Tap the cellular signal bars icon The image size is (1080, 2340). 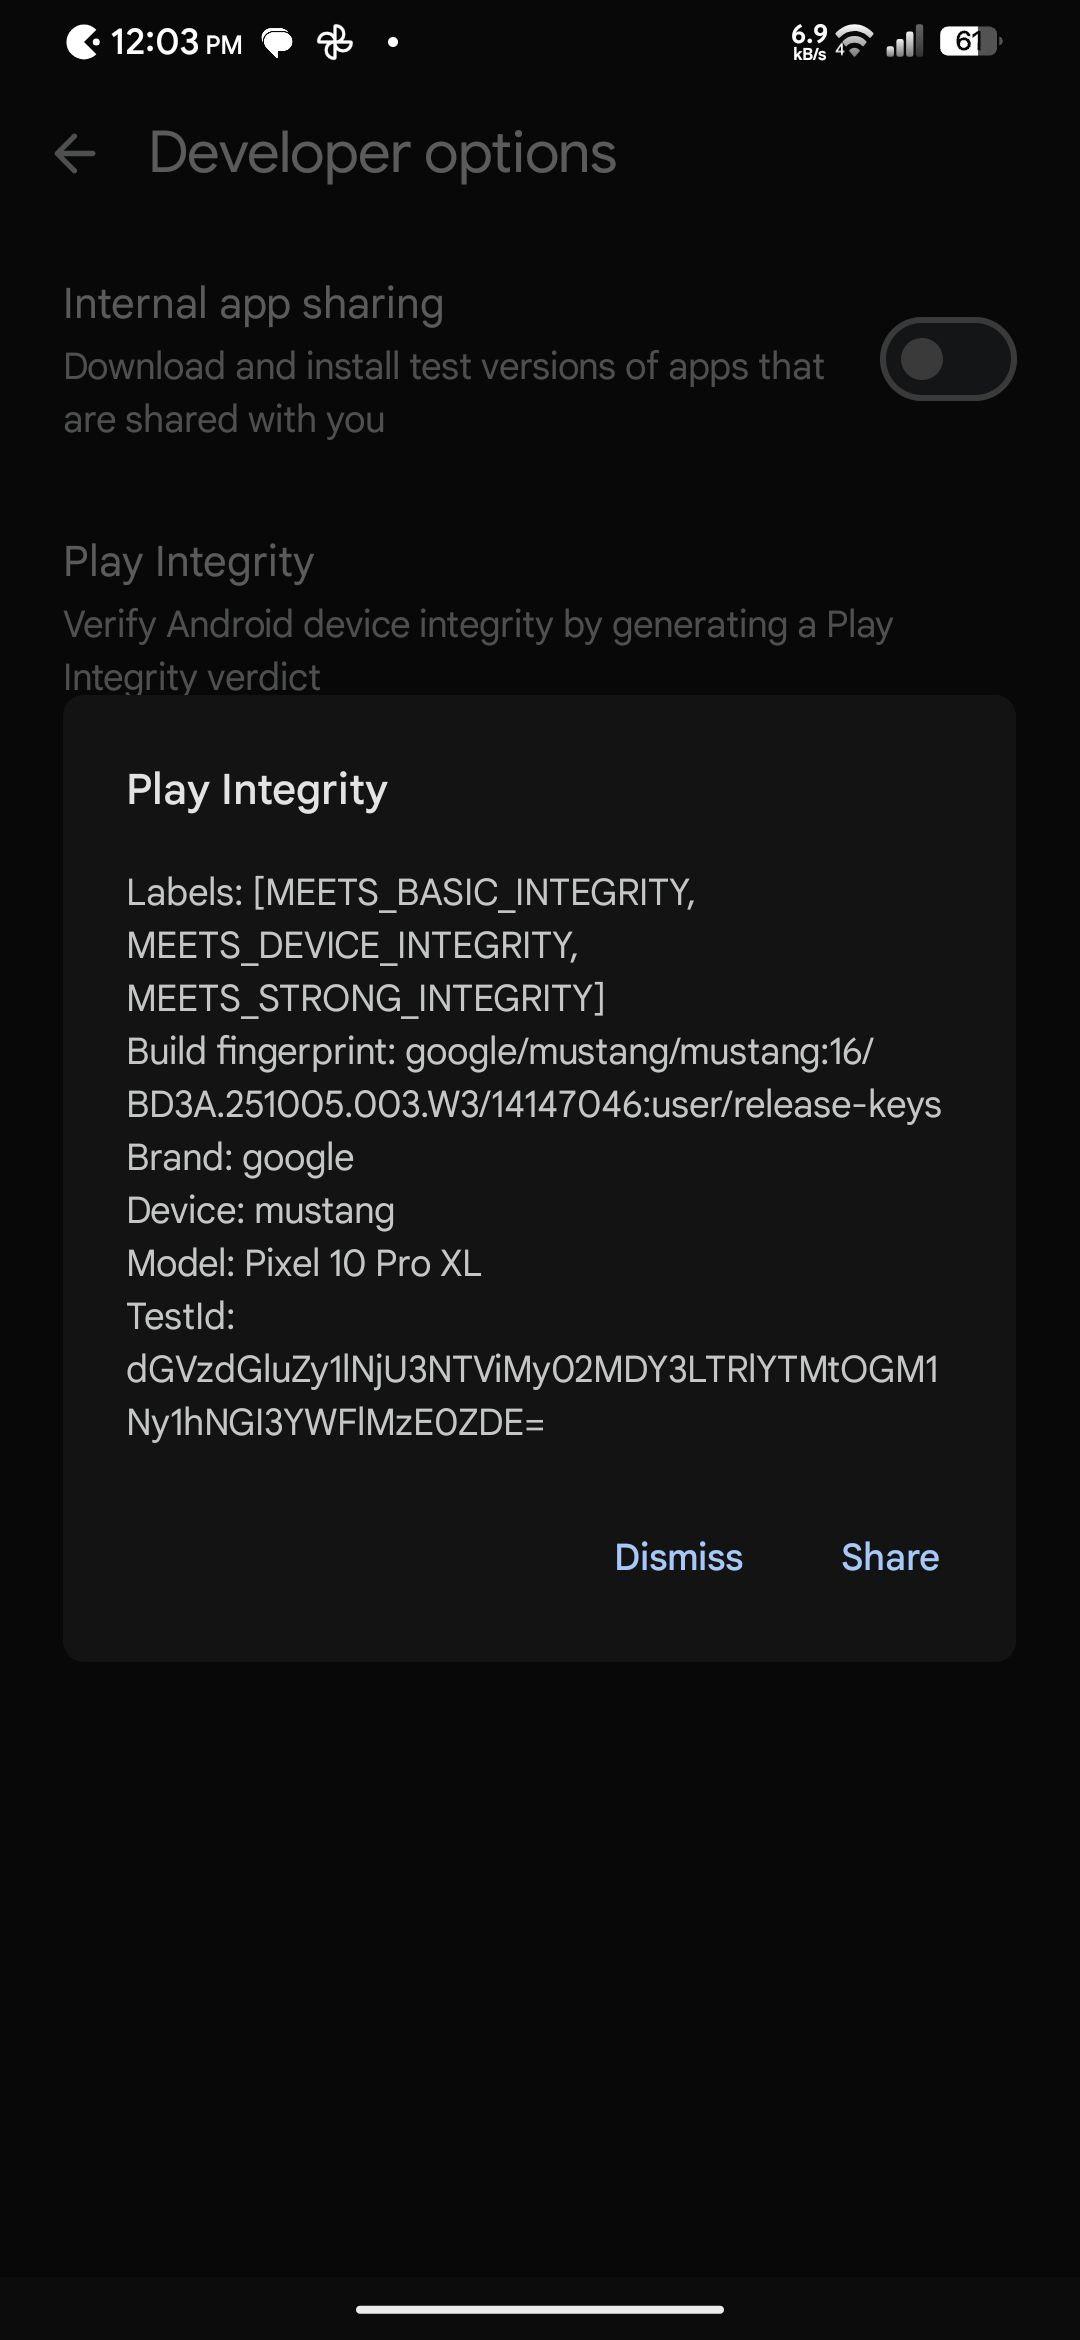(x=904, y=42)
